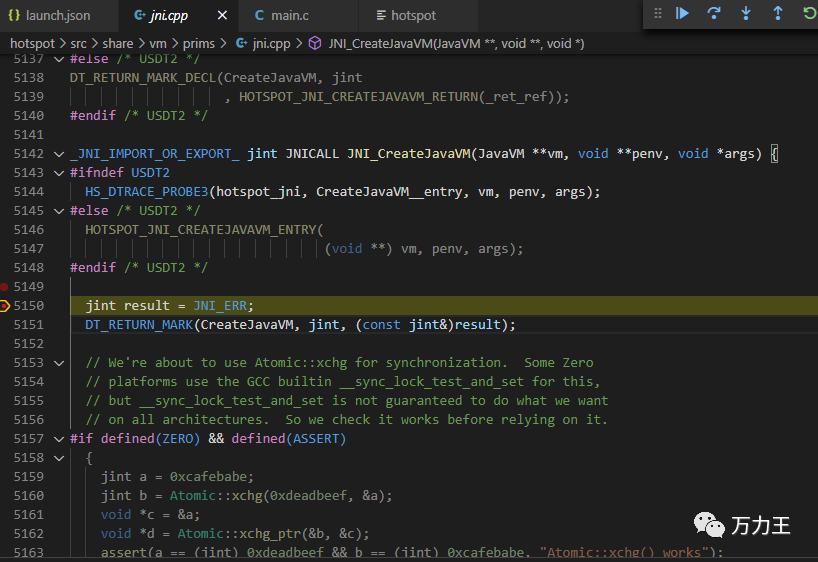The width and height of the screenshot is (818, 562).
Task: Collapse the #if defined(ZERO) block at 5157
Action: [x=60, y=438]
